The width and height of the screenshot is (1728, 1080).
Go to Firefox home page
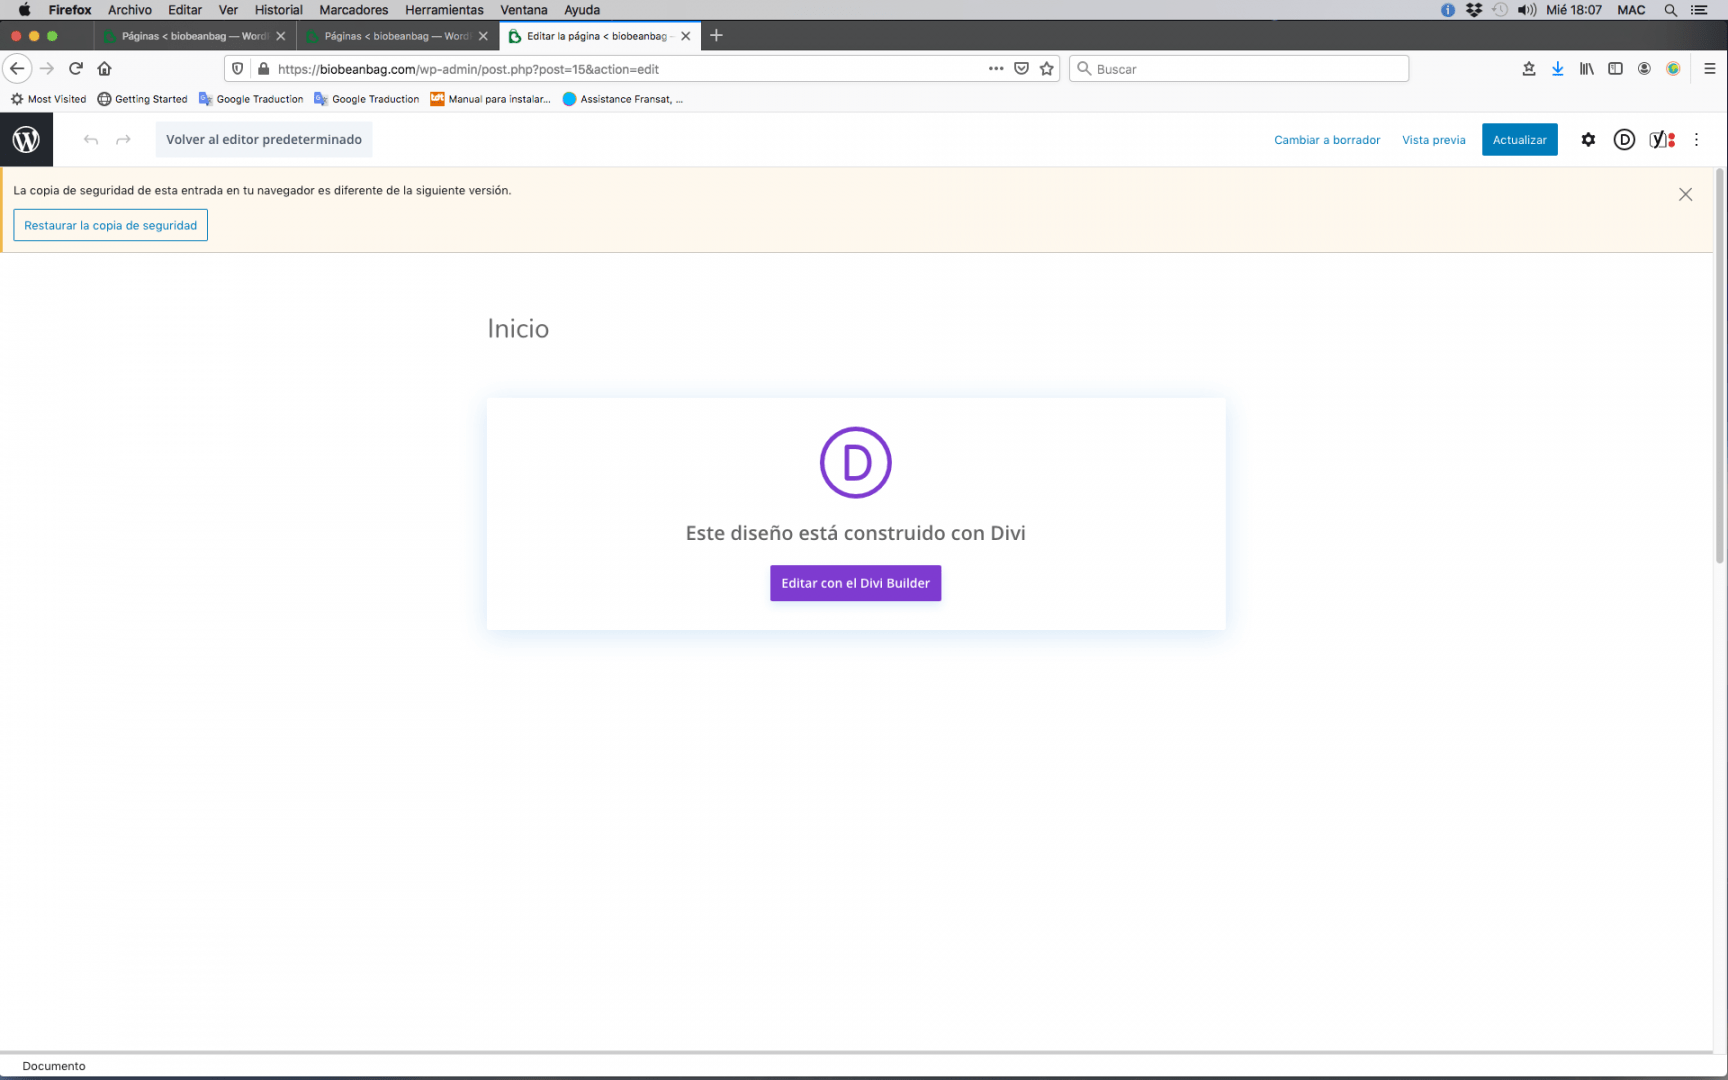(104, 69)
